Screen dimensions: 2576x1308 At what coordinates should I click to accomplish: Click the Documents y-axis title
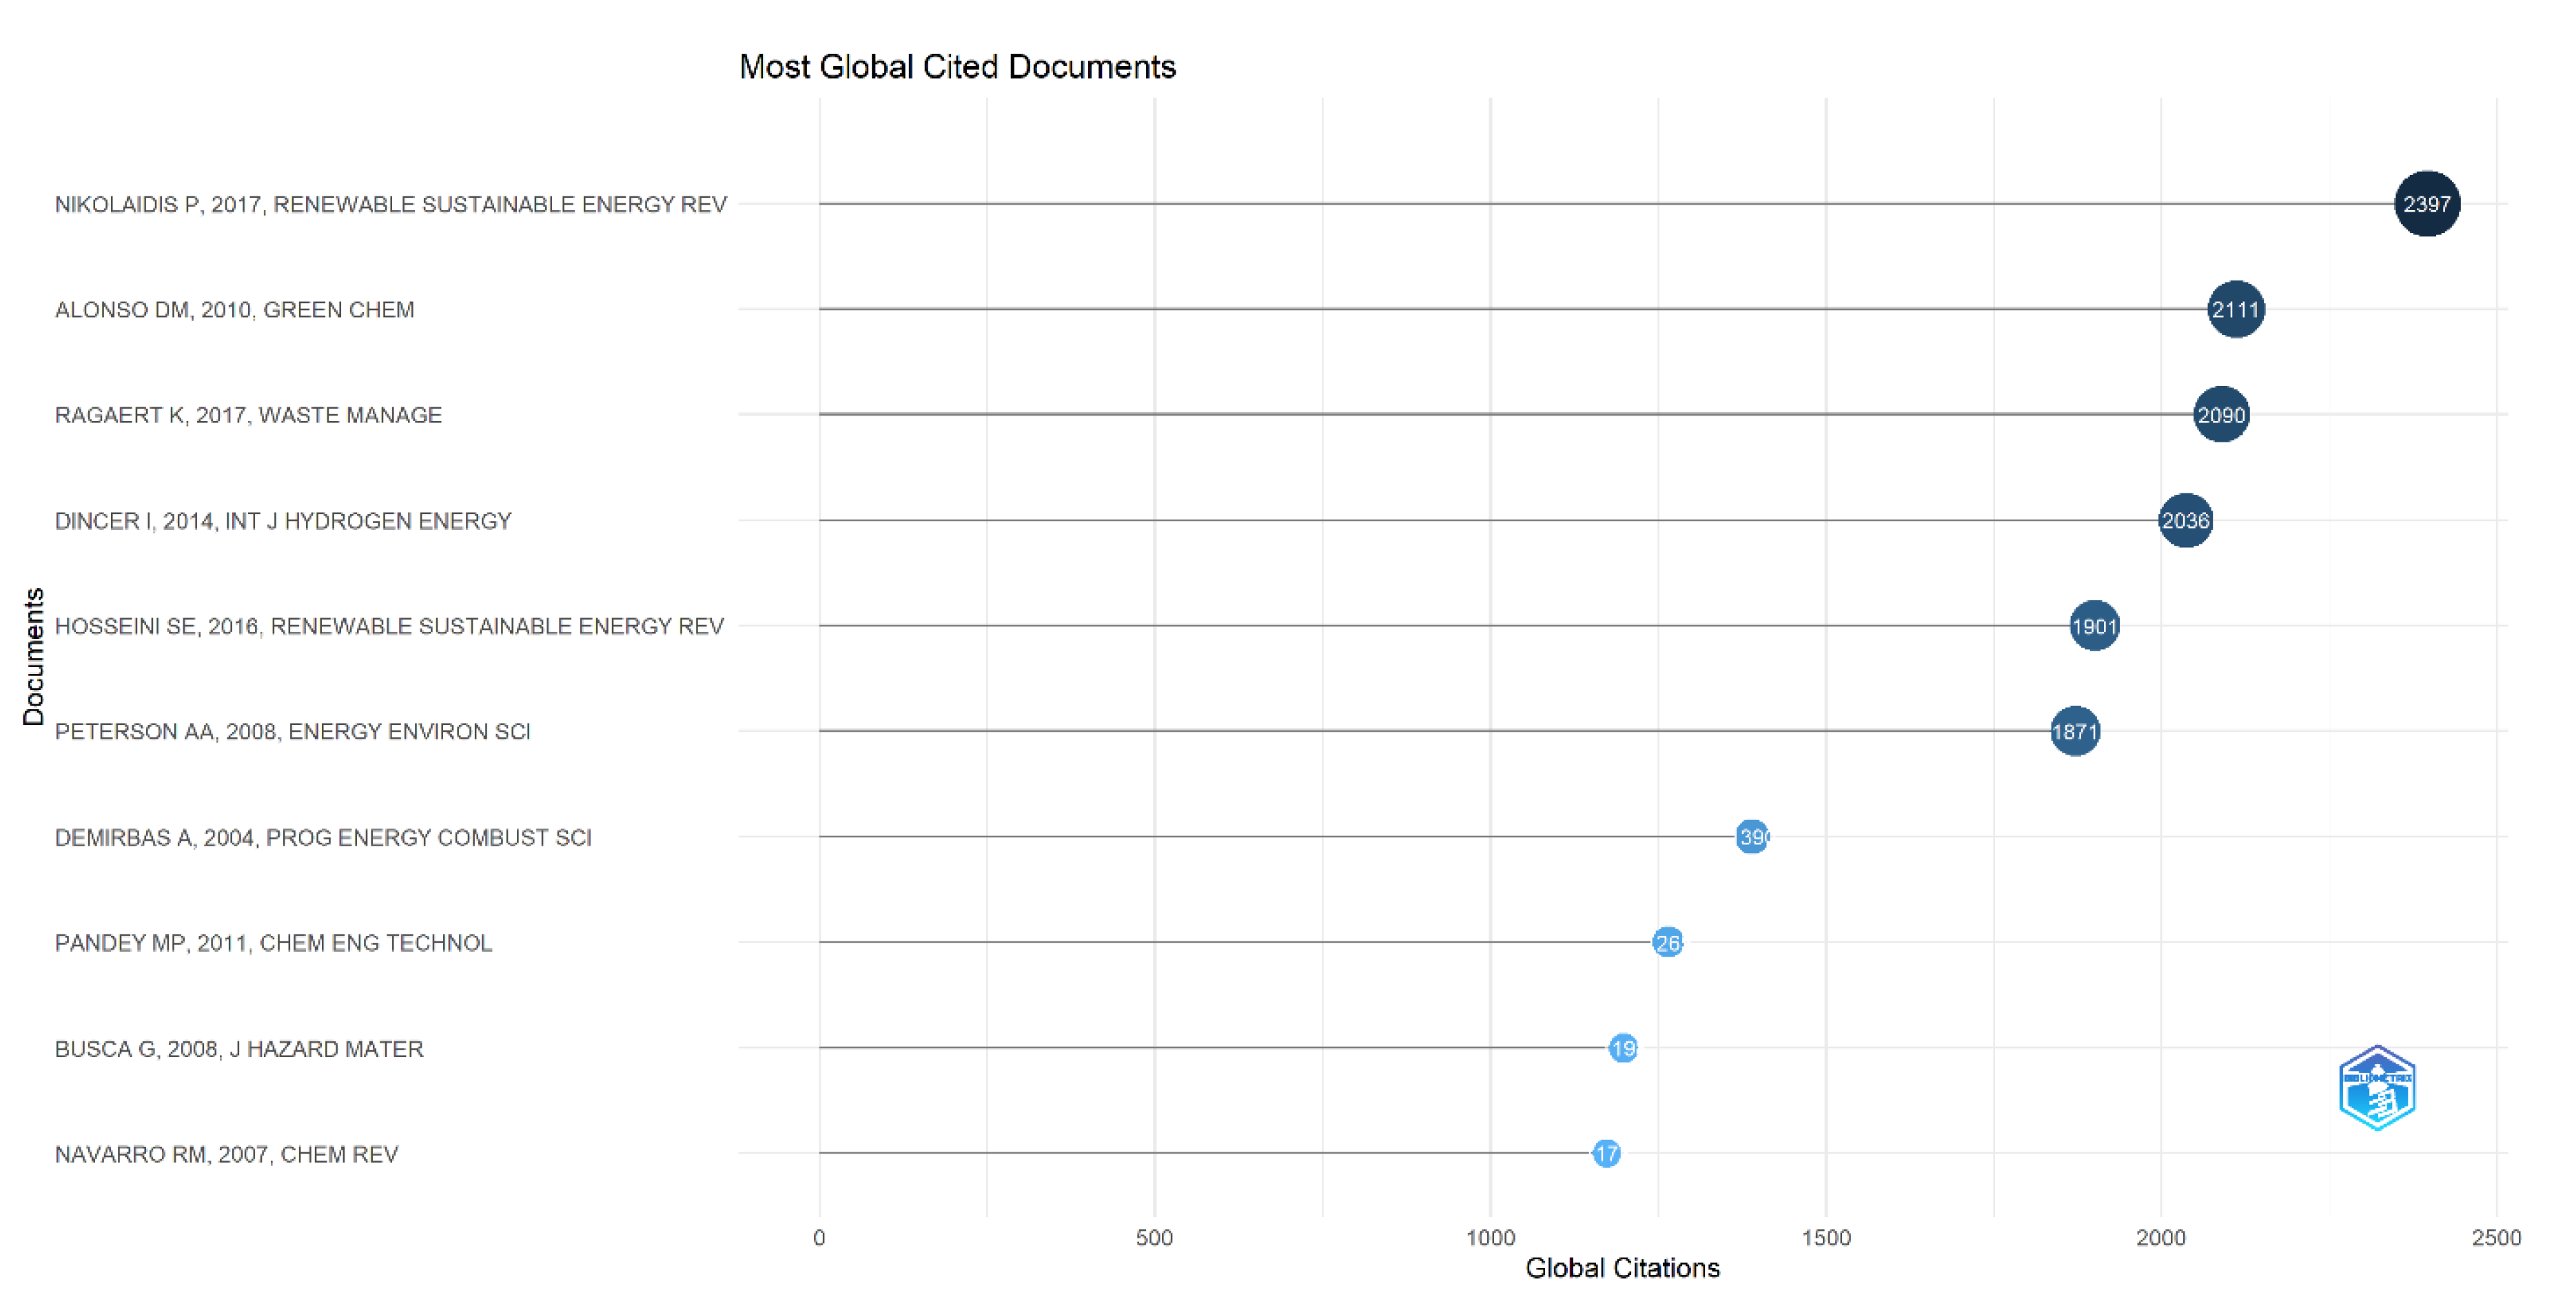(33, 656)
